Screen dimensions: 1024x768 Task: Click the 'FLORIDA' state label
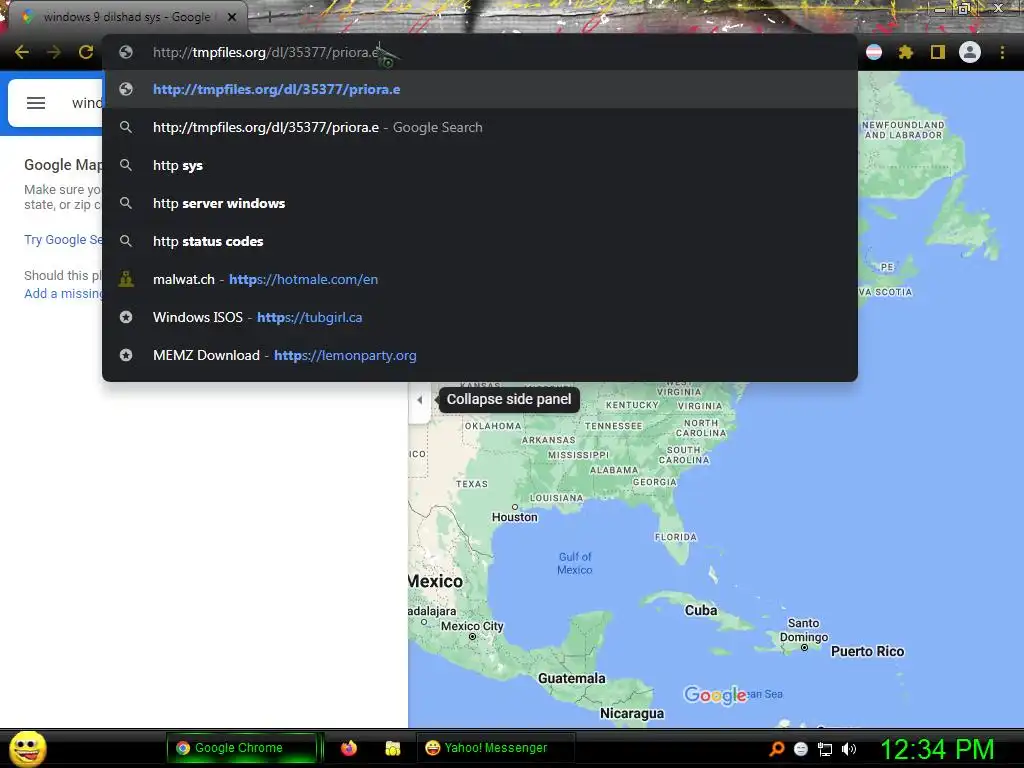(x=676, y=537)
